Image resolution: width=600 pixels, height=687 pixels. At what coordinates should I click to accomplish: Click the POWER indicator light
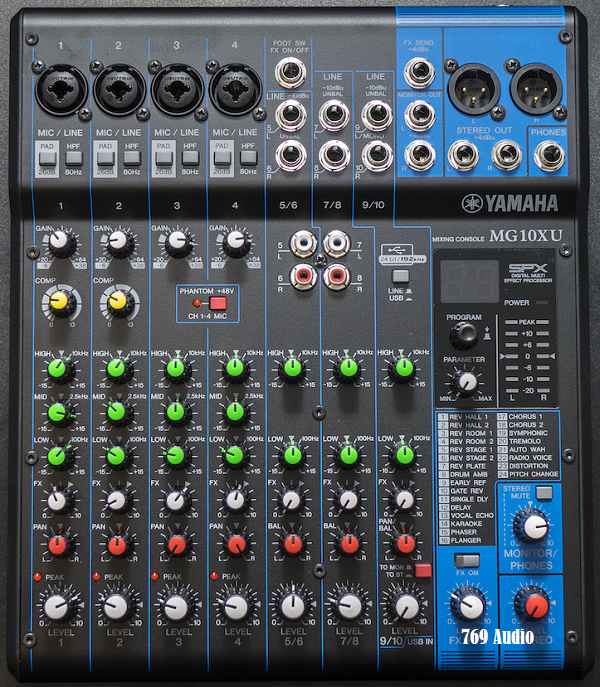[542, 303]
